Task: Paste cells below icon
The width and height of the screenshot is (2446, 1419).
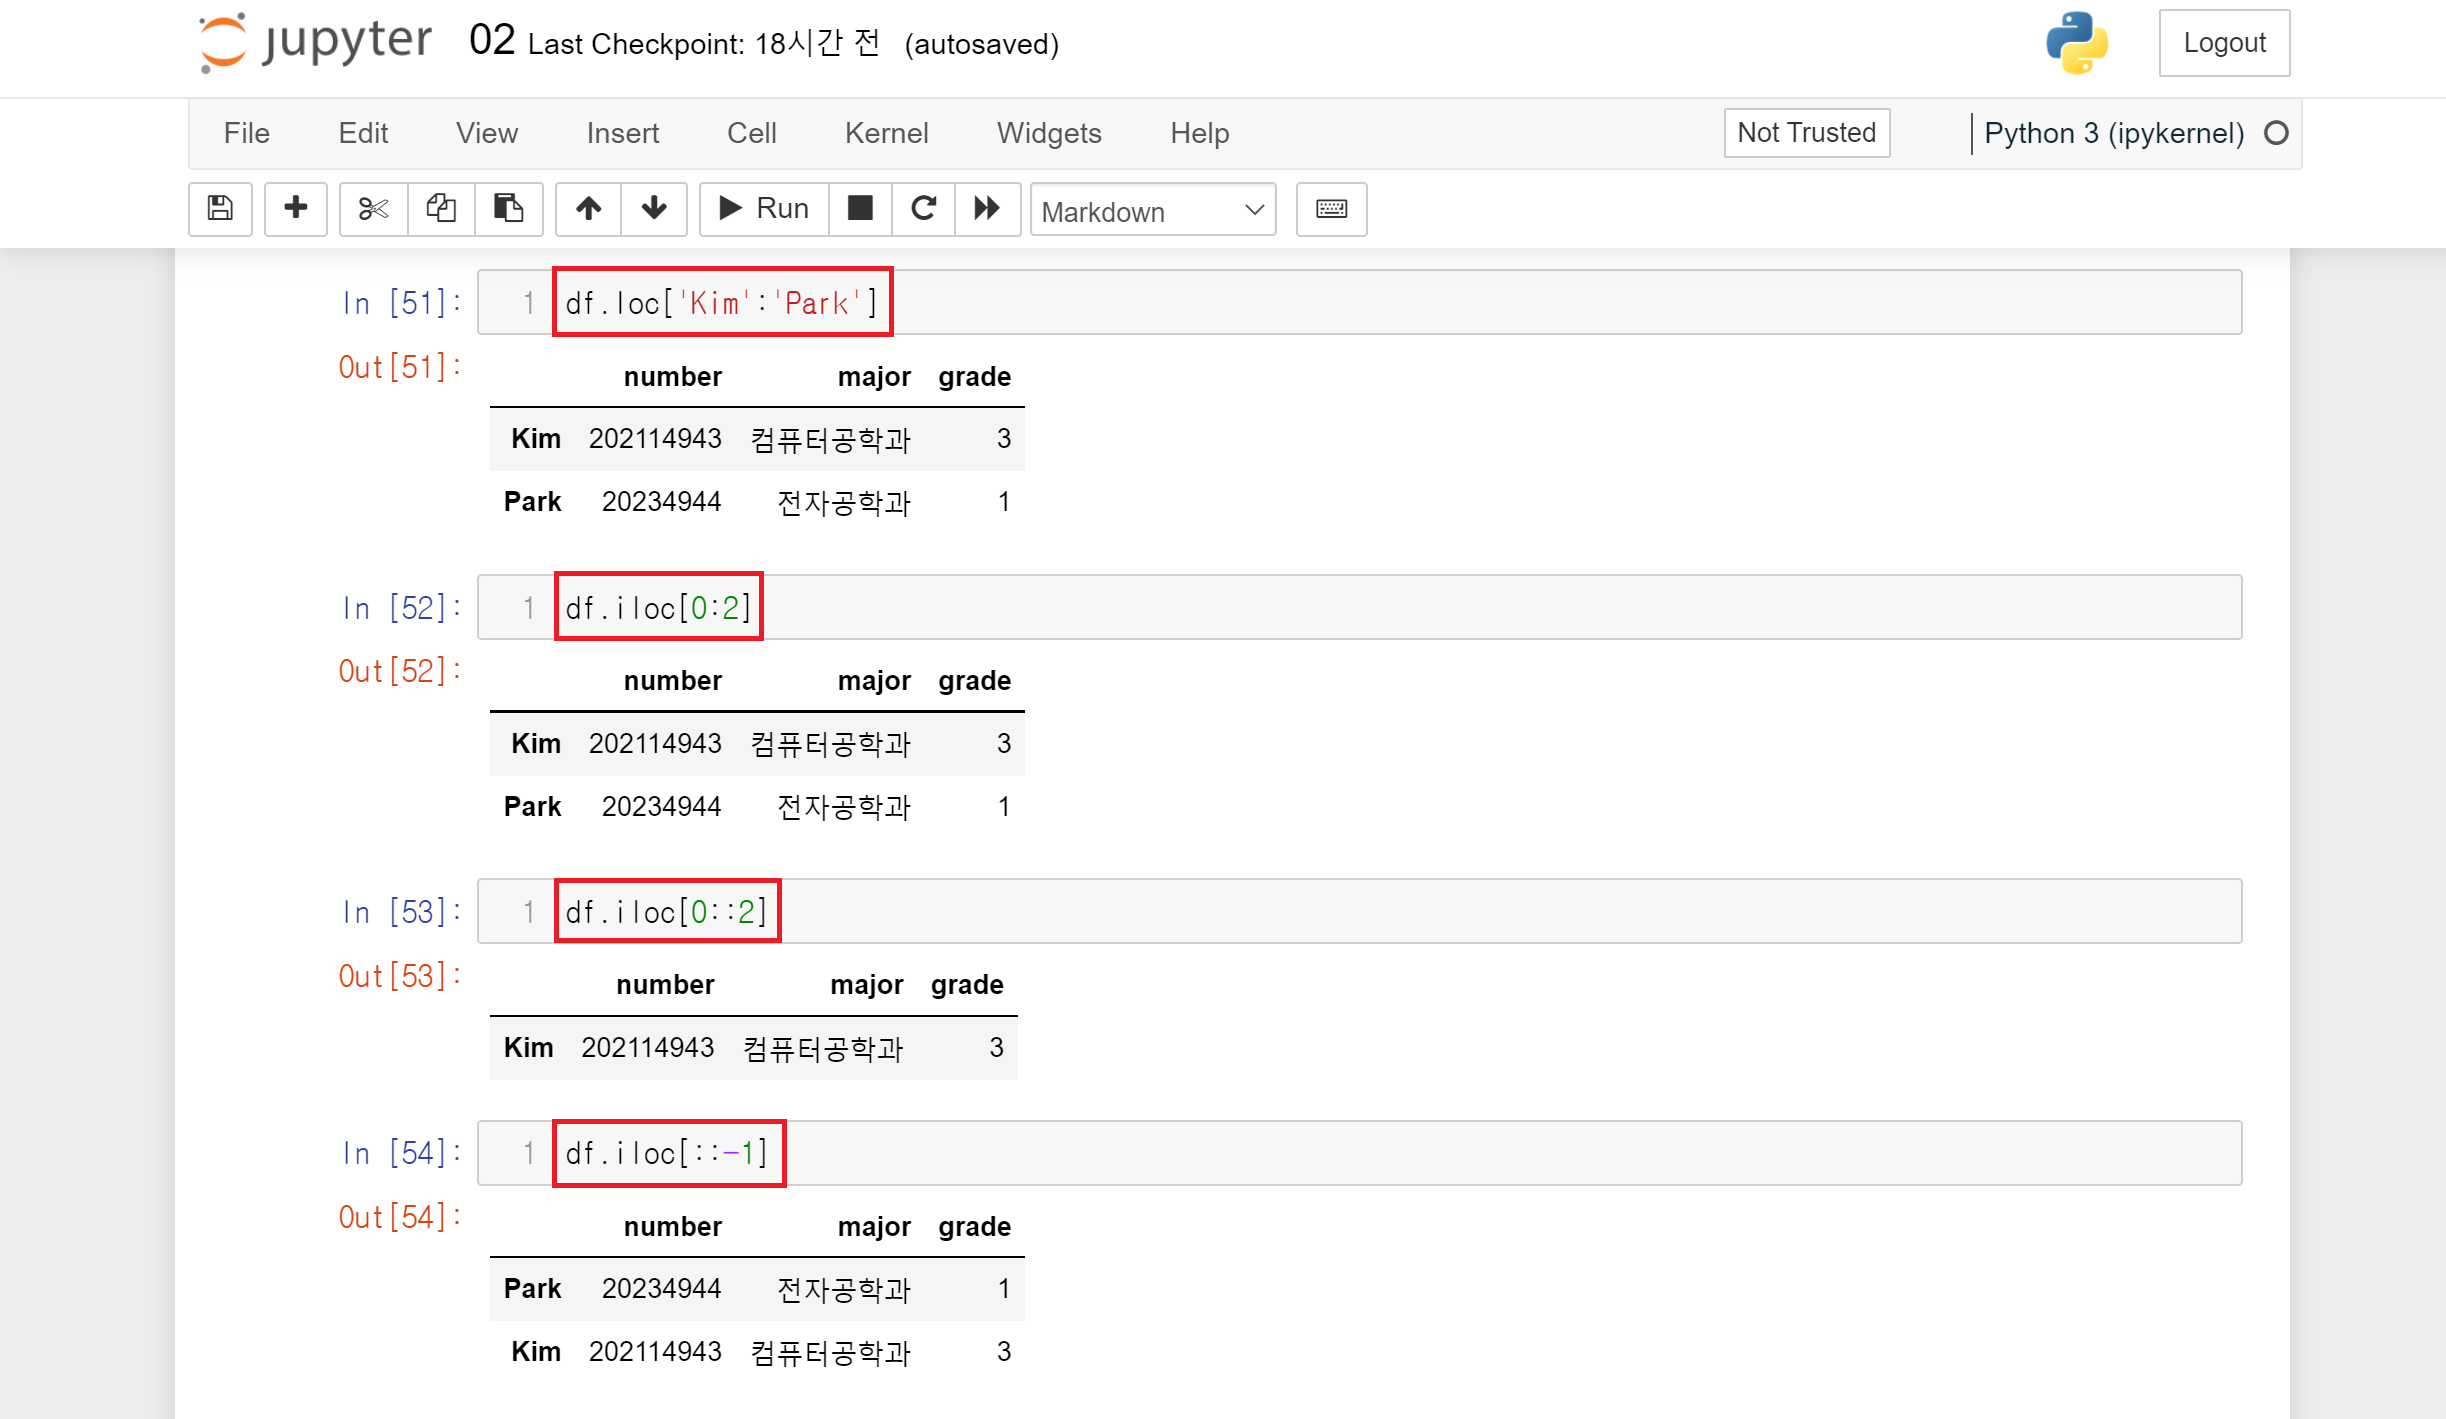Action: click(508, 208)
